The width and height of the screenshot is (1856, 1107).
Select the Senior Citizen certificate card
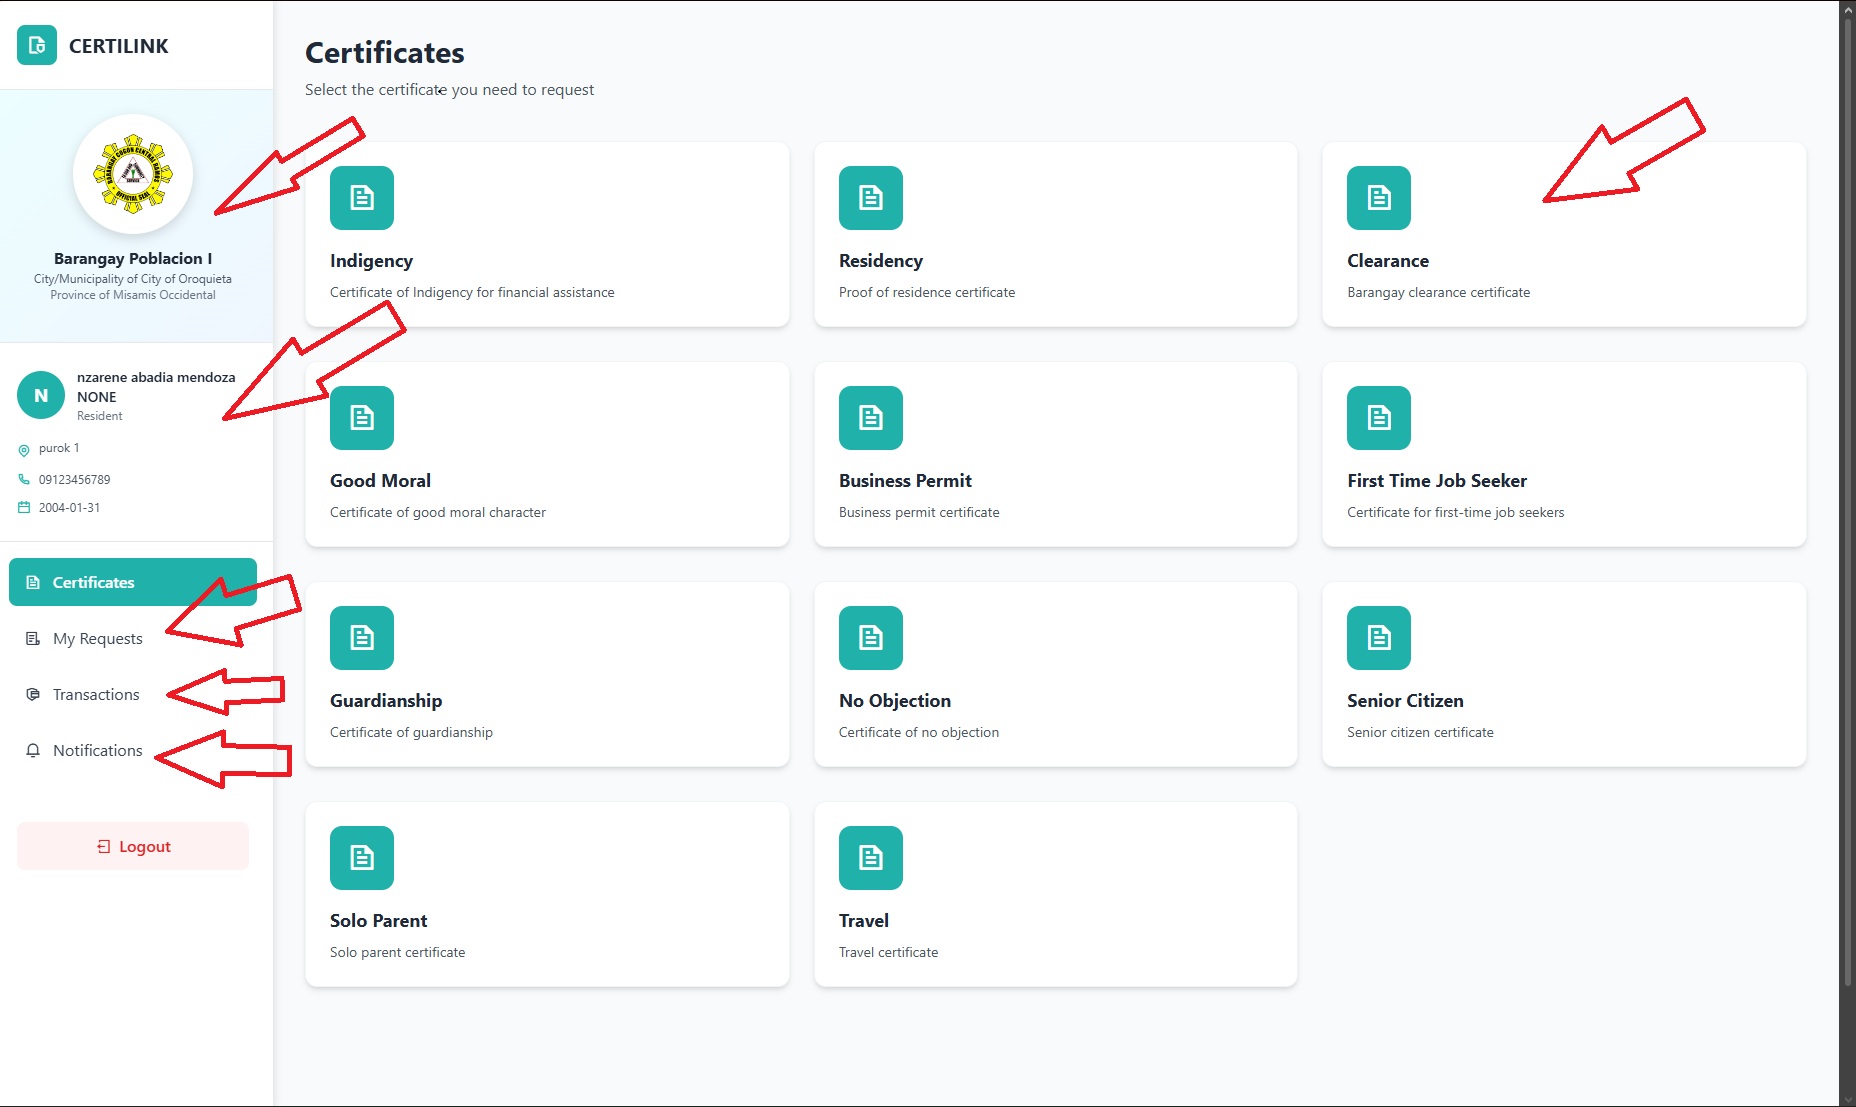pos(1560,675)
